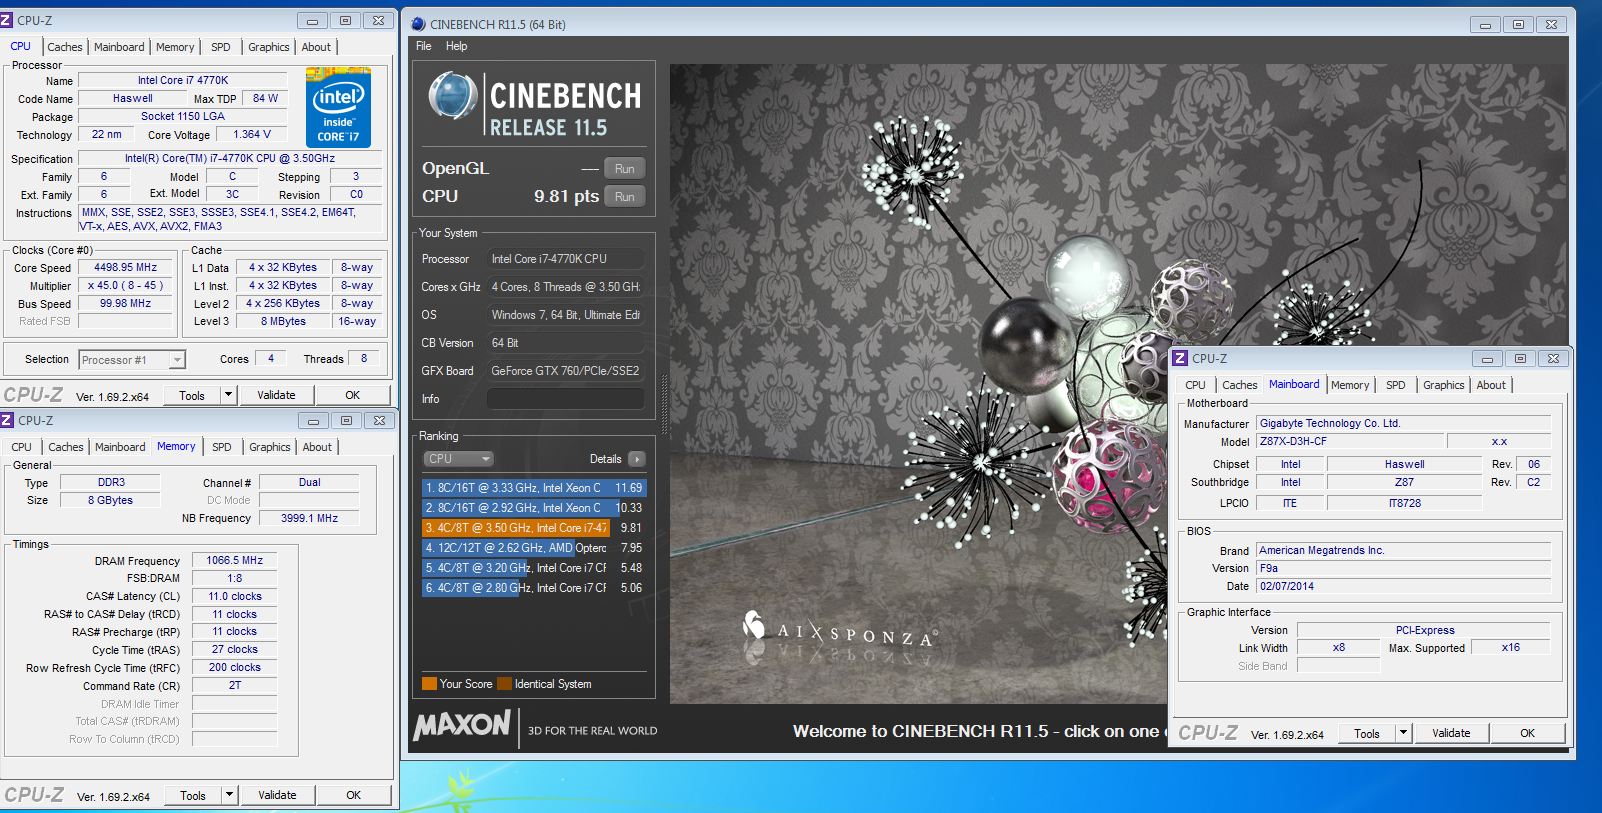Select Graphics tab in Memory CPU-Z window
The width and height of the screenshot is (1602, 813).
tap(270, 447)
